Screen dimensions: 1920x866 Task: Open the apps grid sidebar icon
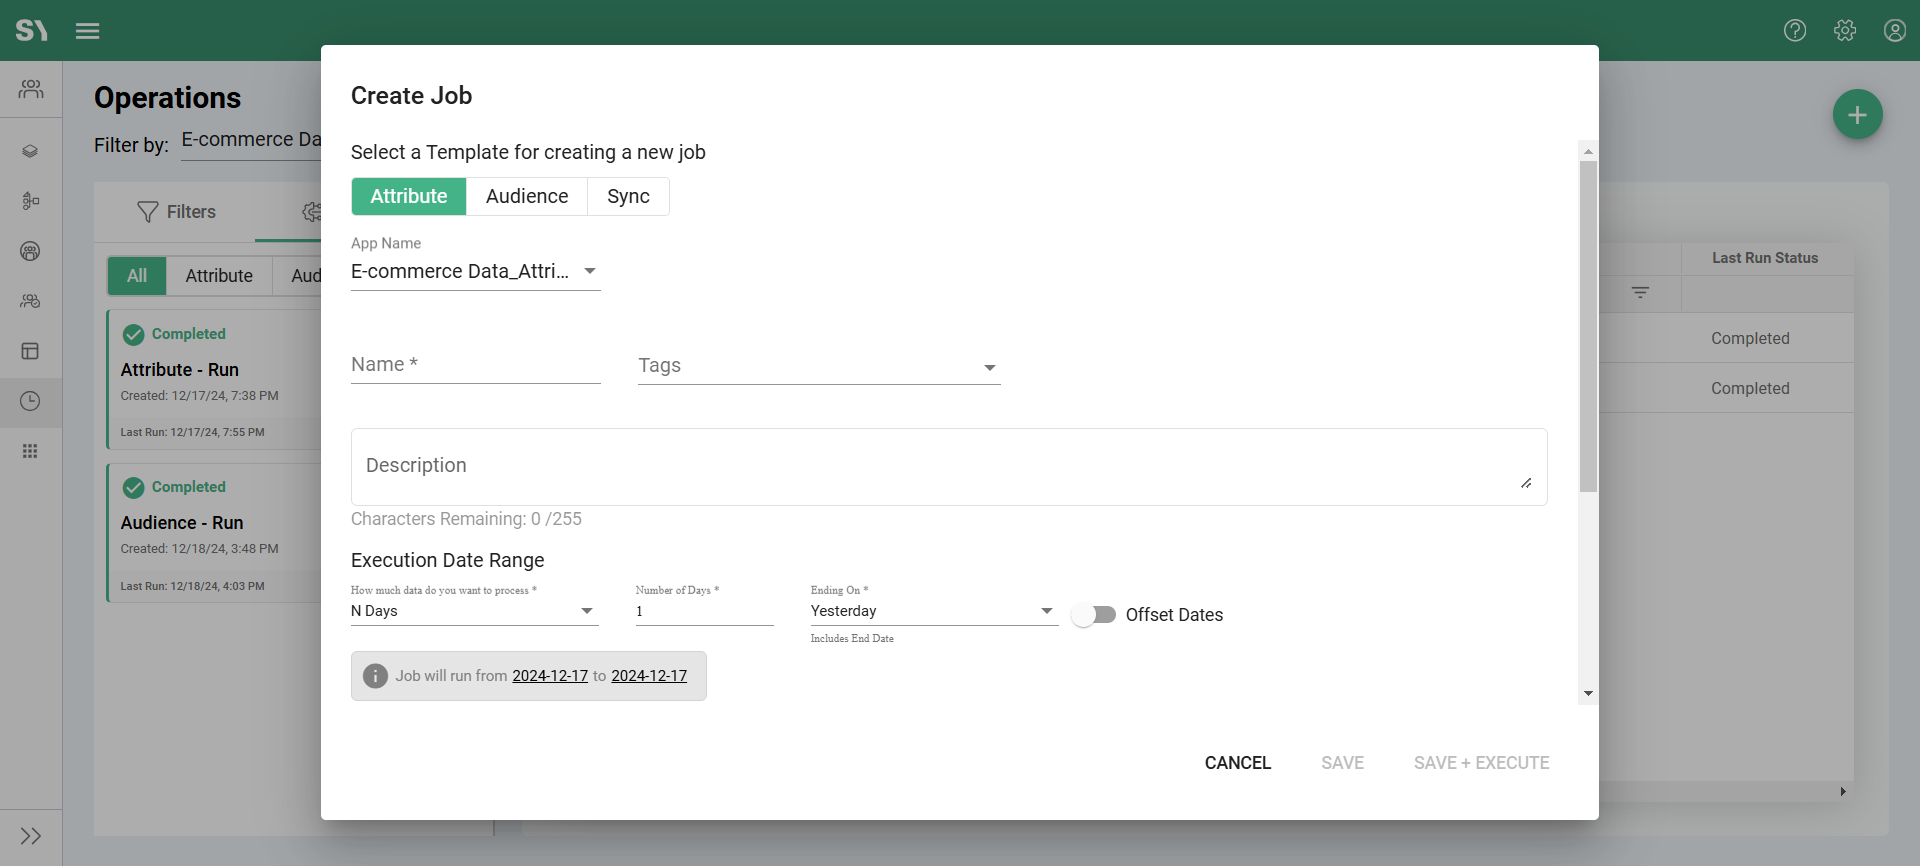pyautogui.click(x=30, y=451)
